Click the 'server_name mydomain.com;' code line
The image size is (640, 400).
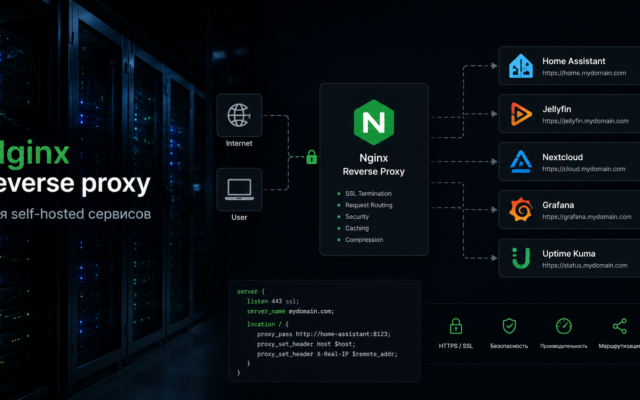tap(290, 311)
